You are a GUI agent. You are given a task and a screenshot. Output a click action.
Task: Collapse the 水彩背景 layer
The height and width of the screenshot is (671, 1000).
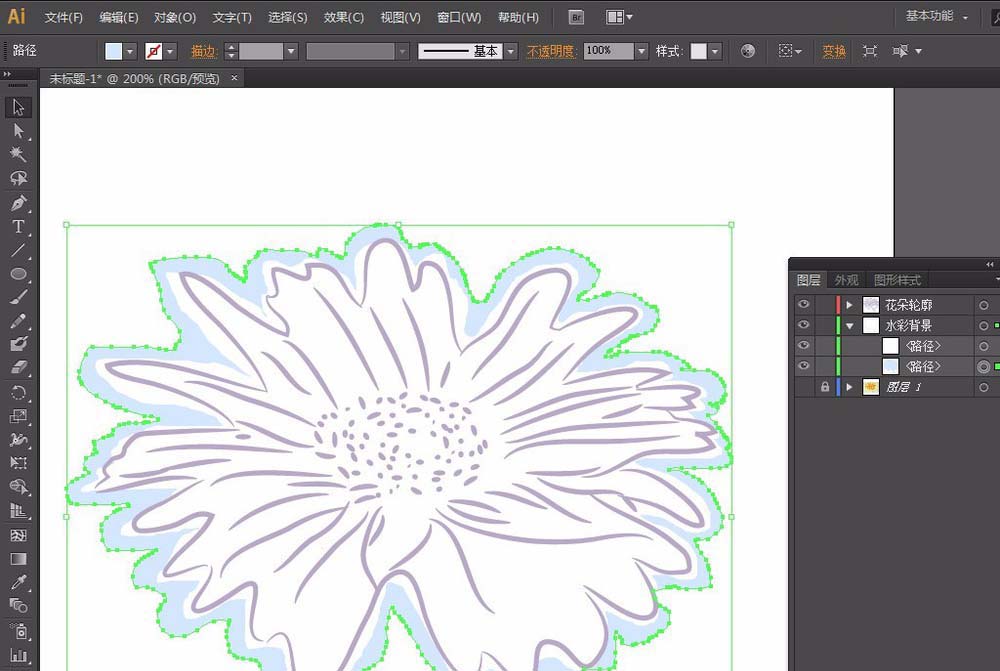click(x=850, y=326)
